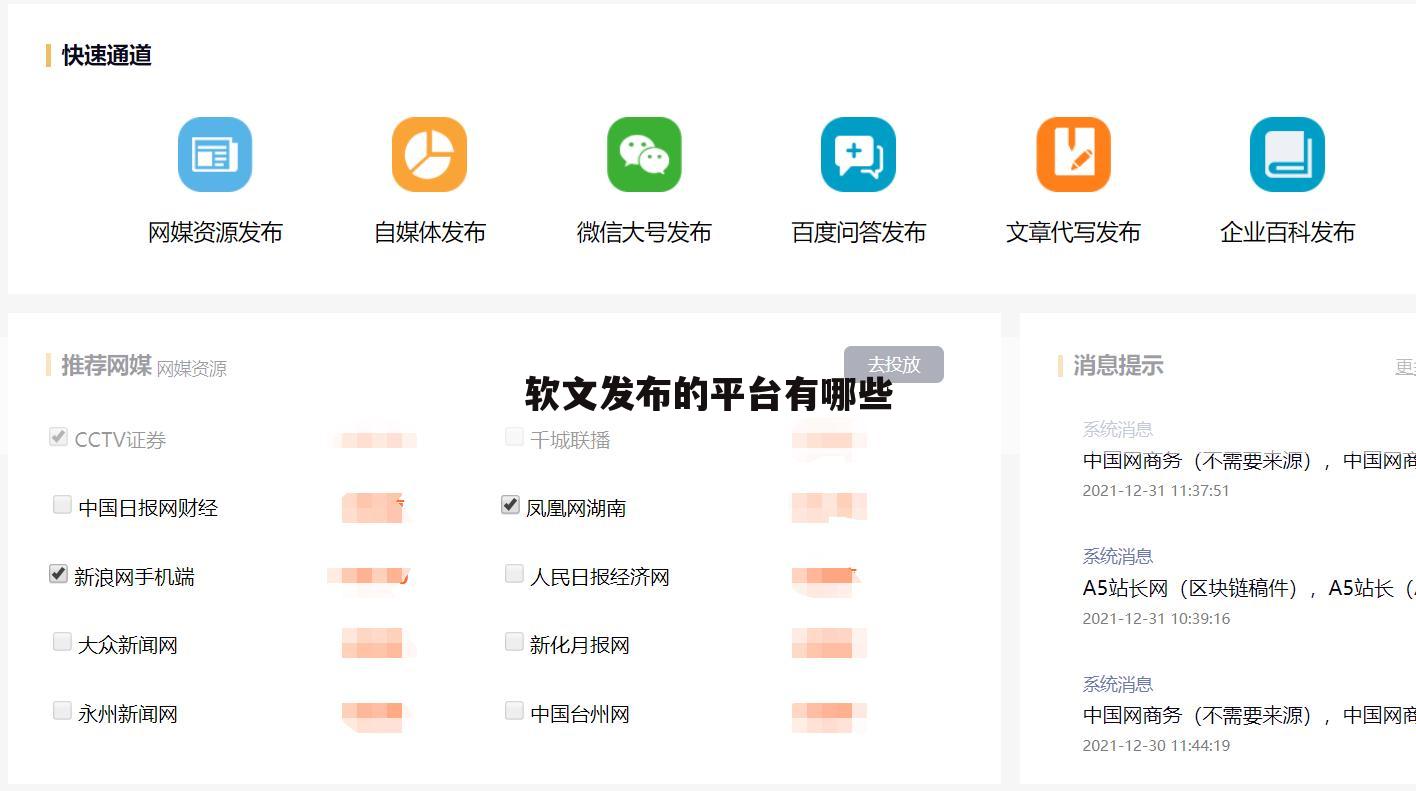The image size is (1416, 791).
Task: Click the 自媒体发布 pie-chart icon
Action: (x=429, y=154)
